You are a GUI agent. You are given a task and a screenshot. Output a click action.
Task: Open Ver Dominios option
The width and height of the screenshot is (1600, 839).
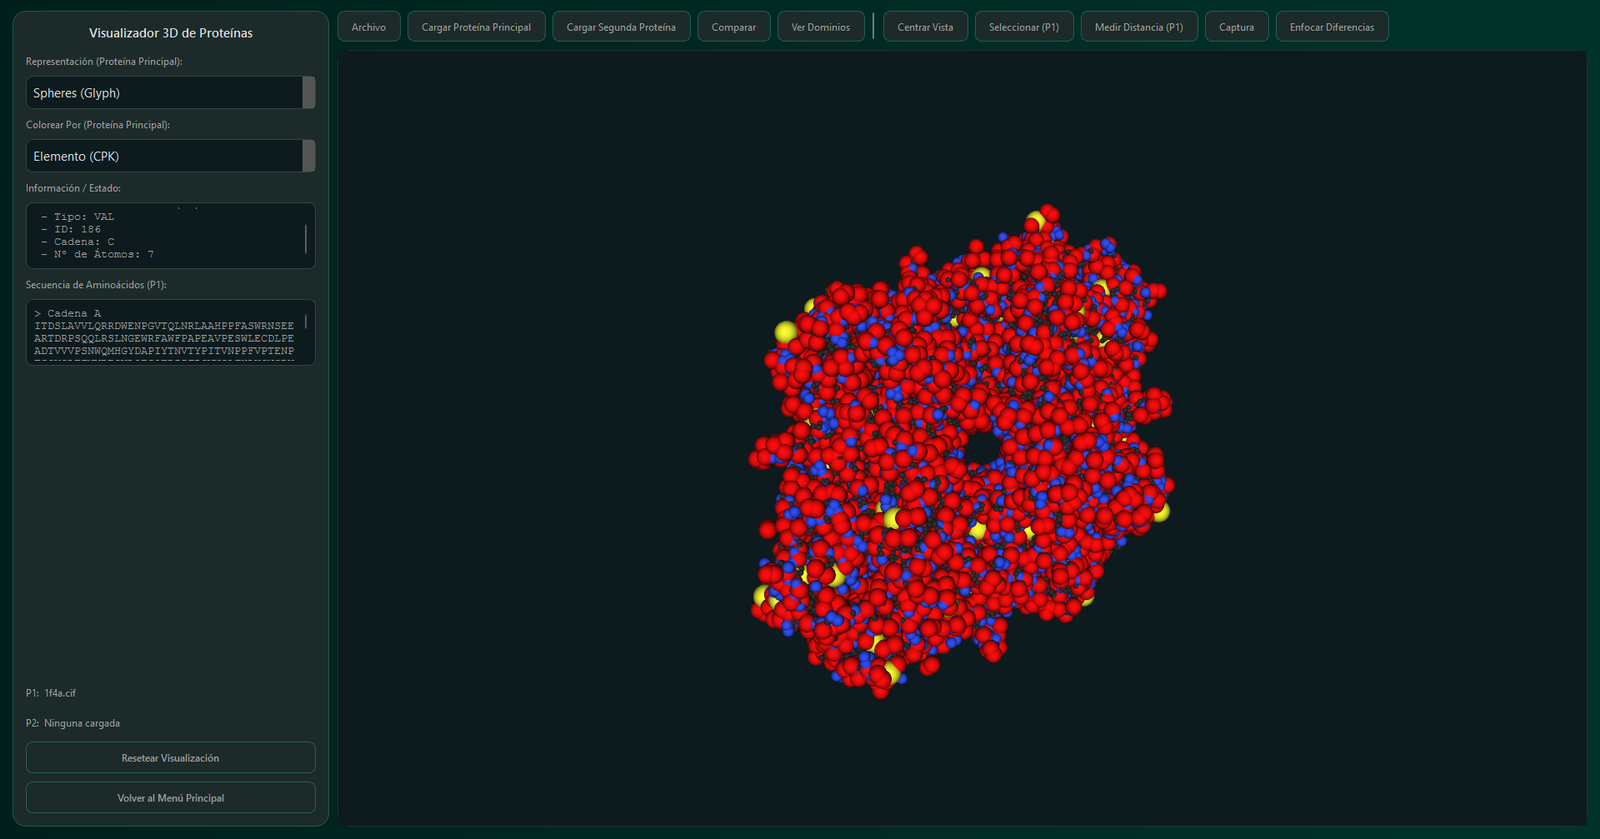[820, 27]
